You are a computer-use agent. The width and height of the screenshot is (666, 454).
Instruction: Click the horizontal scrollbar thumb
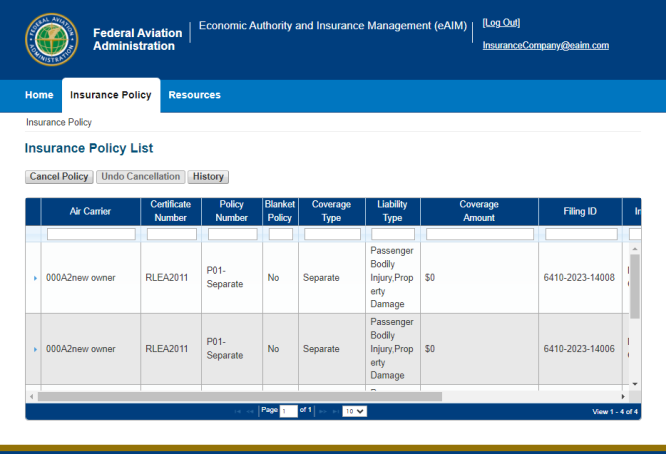[240, 397]
